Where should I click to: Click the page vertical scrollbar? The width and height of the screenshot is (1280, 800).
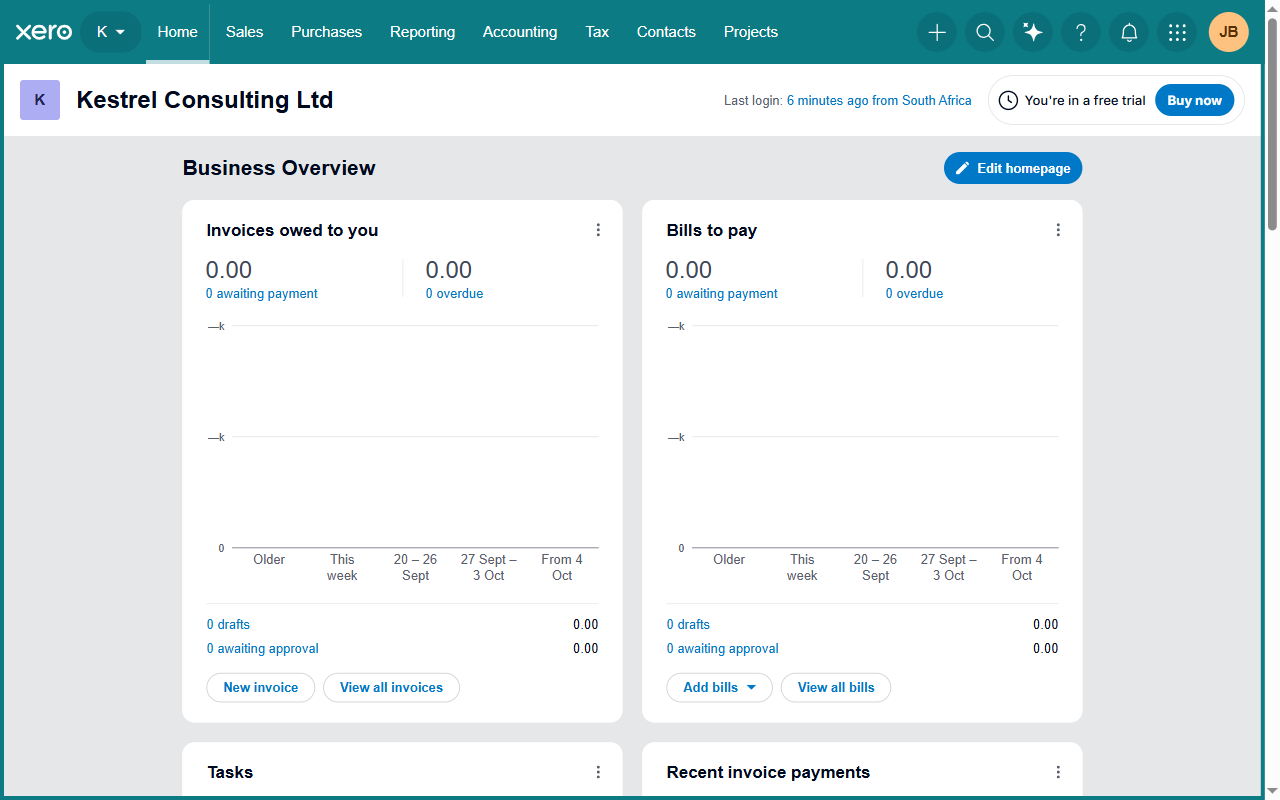pyautogui.click(x=1272, y=125)
